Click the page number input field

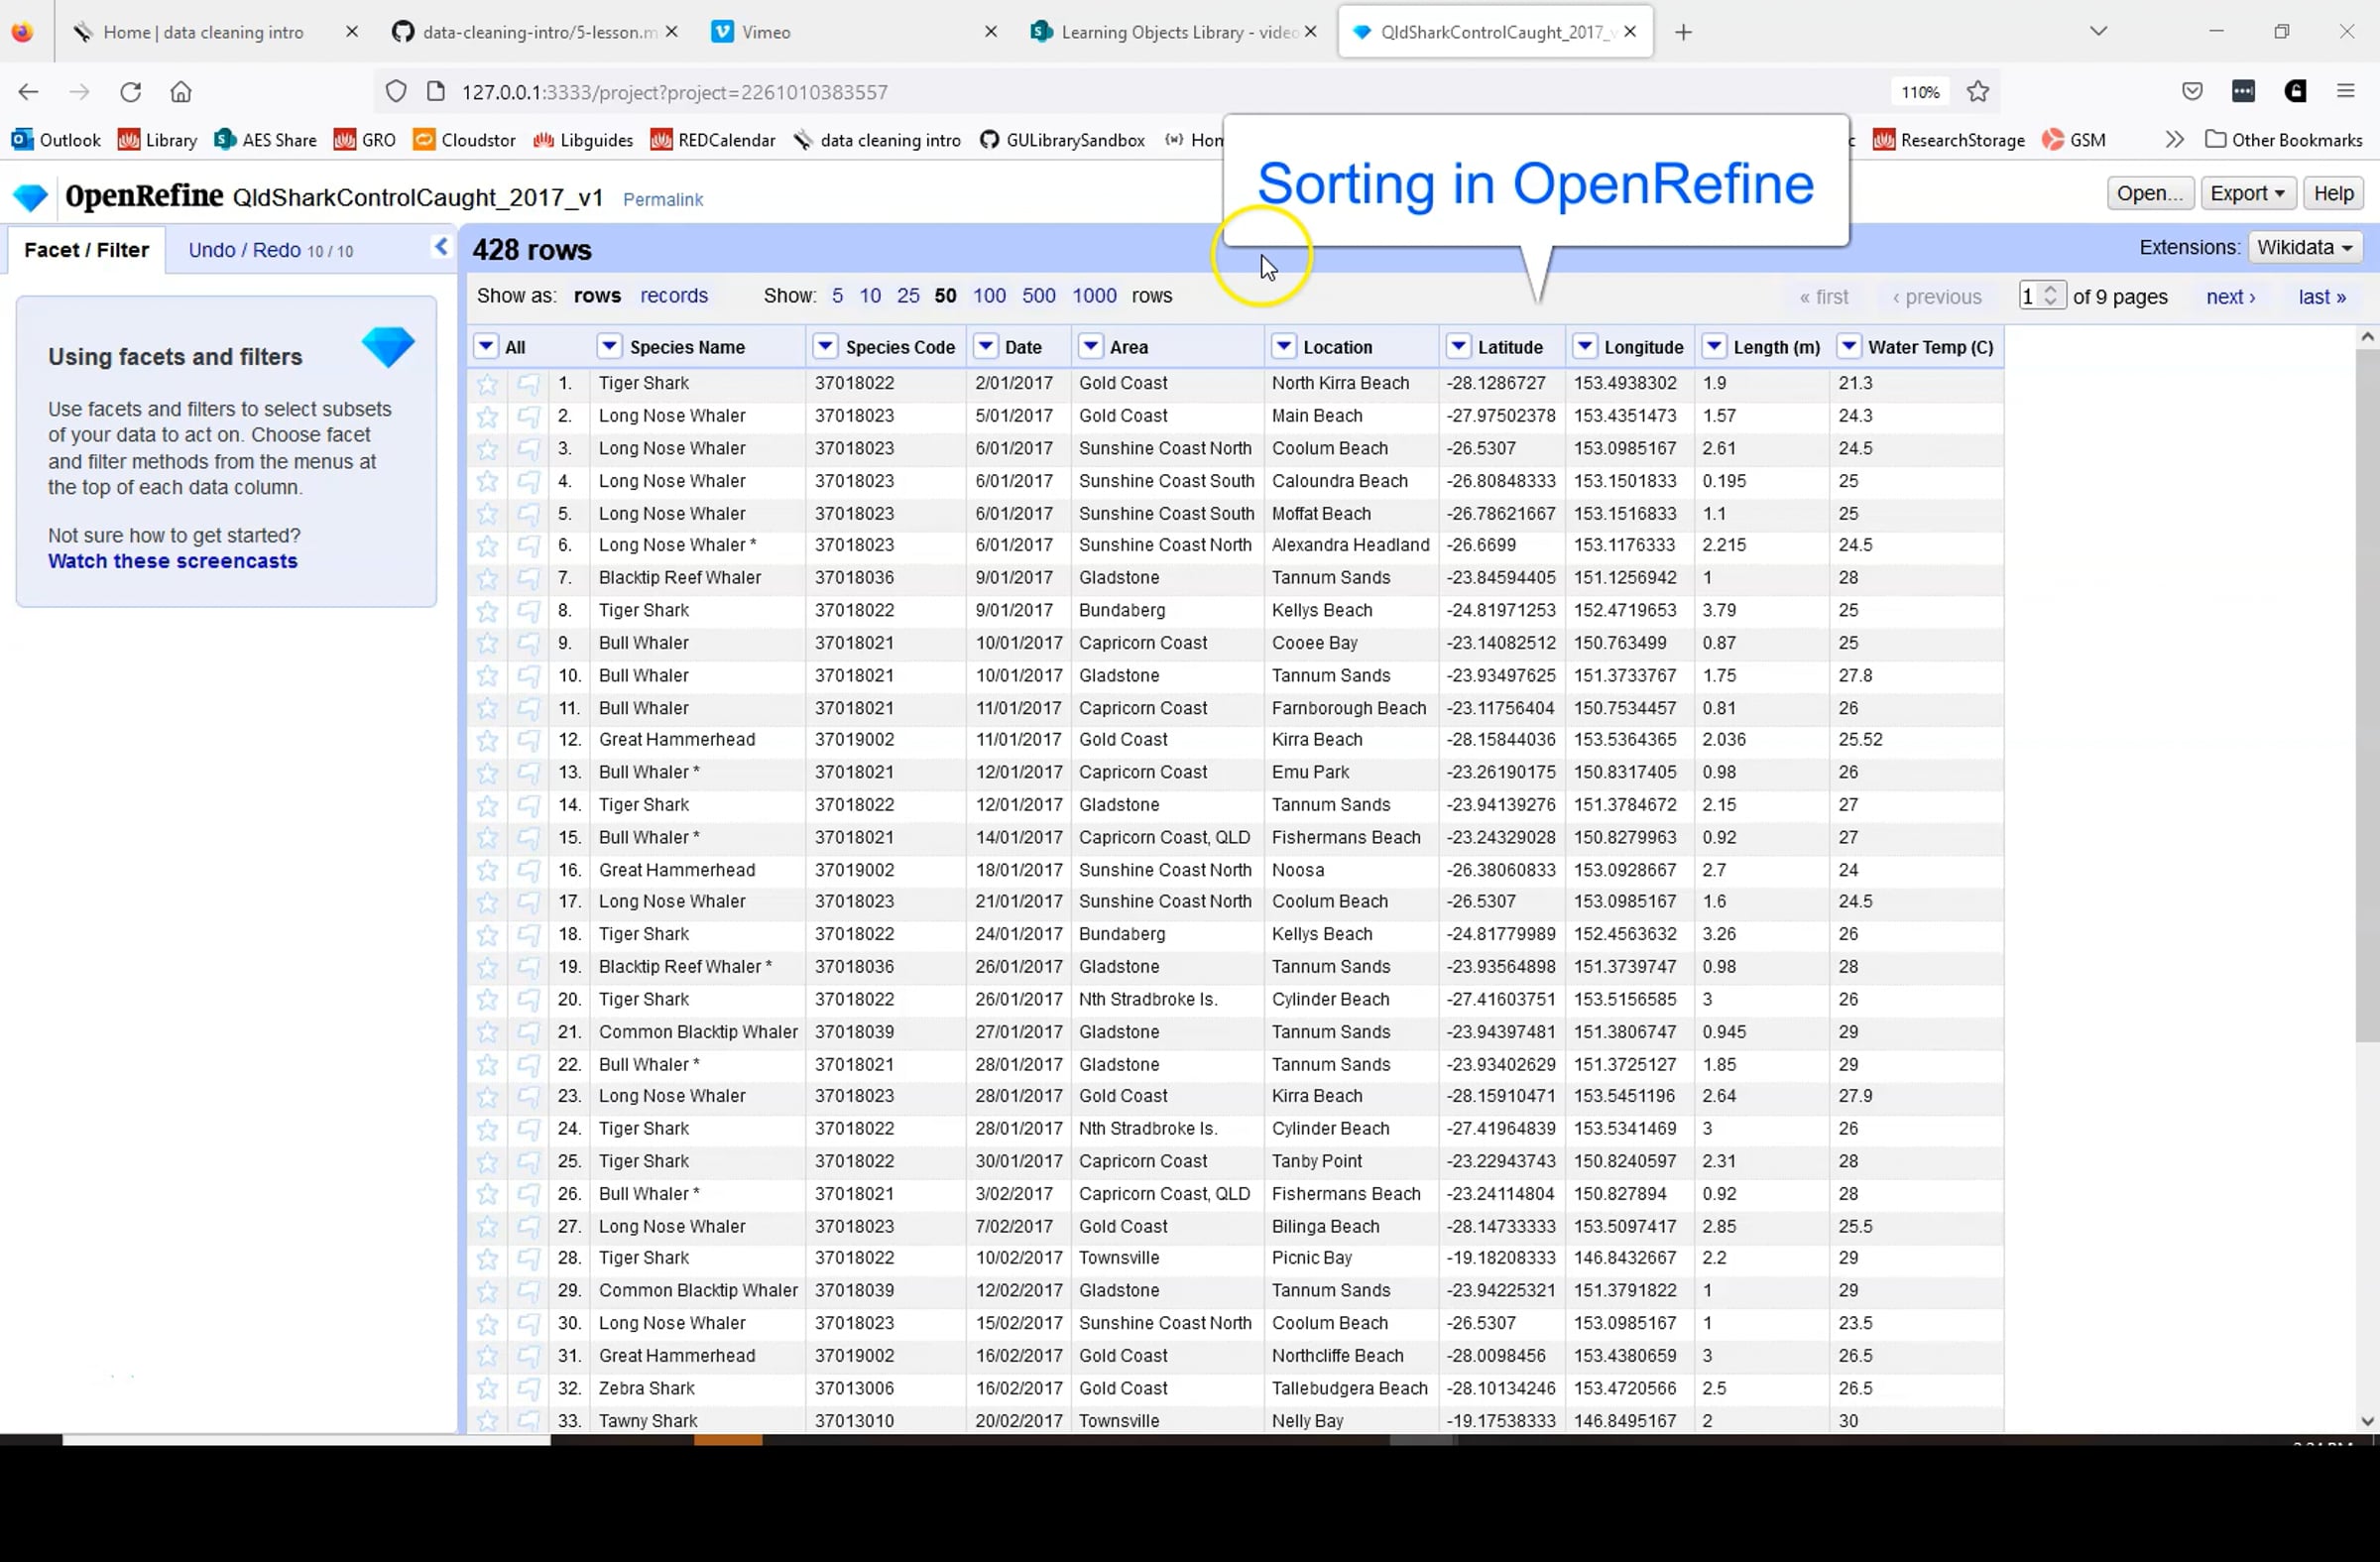pyautogui.click(x=2030, y=297)
